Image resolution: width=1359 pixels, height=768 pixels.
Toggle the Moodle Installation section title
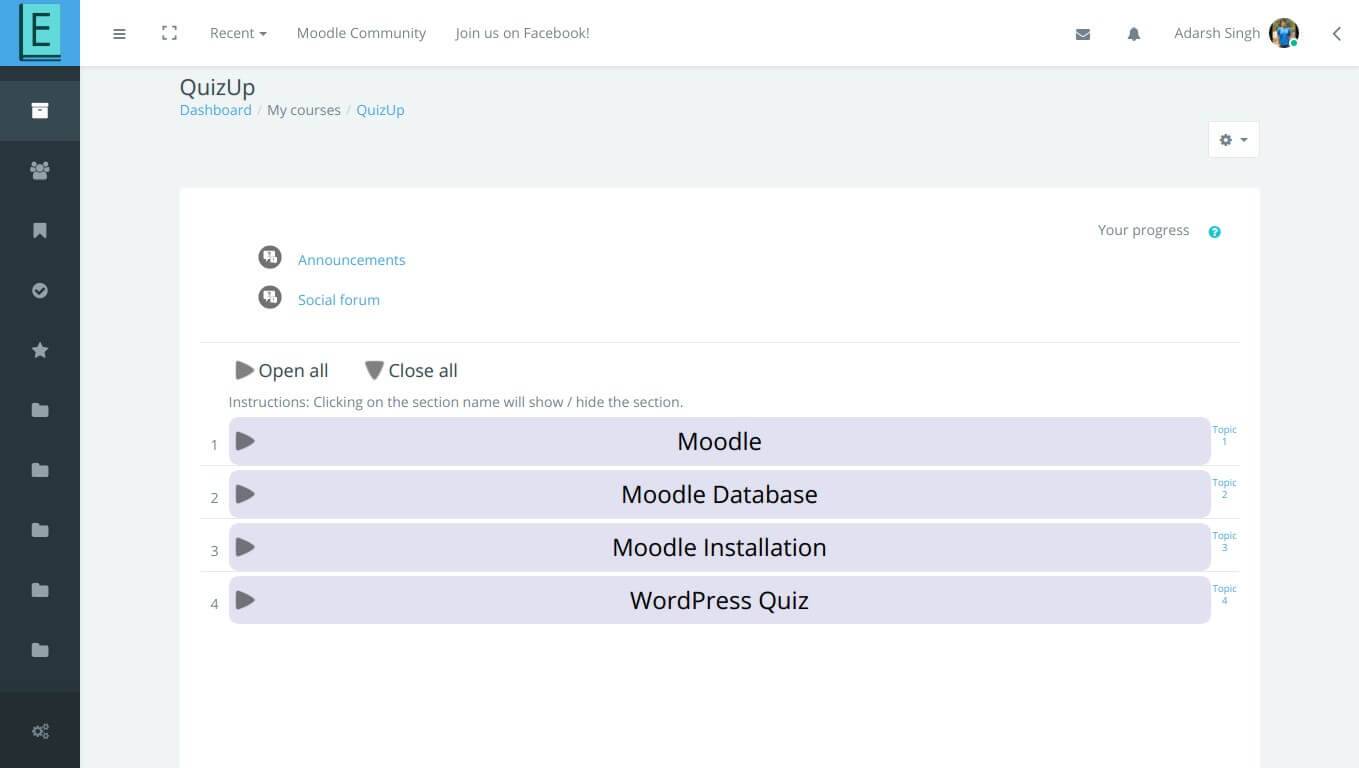pos(719,547)
